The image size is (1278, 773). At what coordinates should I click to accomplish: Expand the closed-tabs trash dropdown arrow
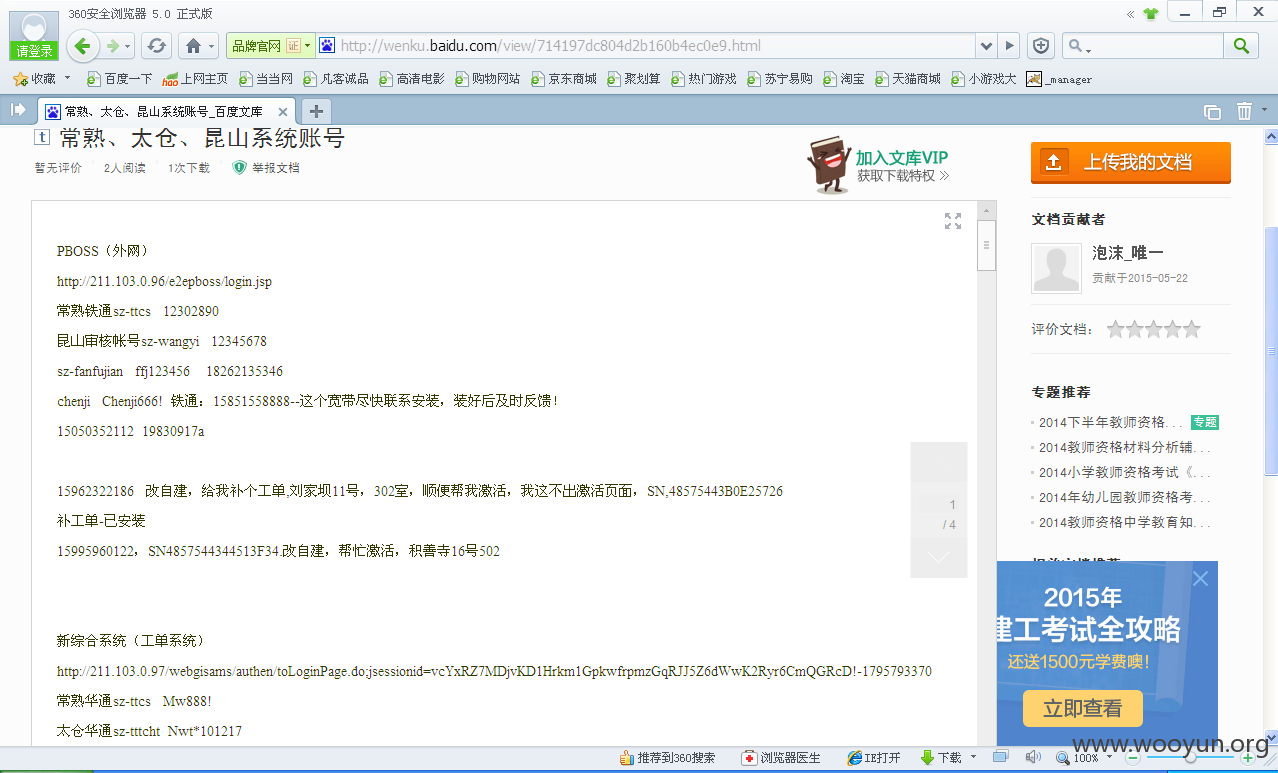1264,111
